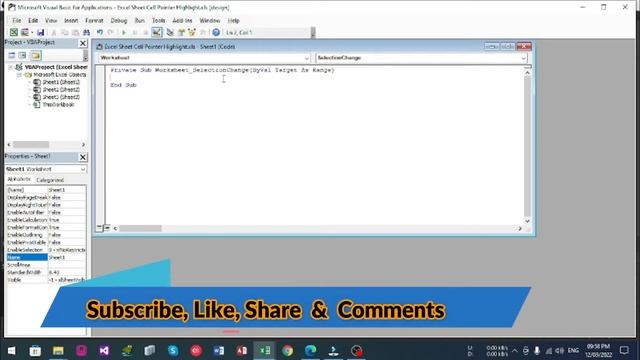Click the Paste toolbar icon
The width and height of the screenshot is (640, 360).
(x=76, y=32)
